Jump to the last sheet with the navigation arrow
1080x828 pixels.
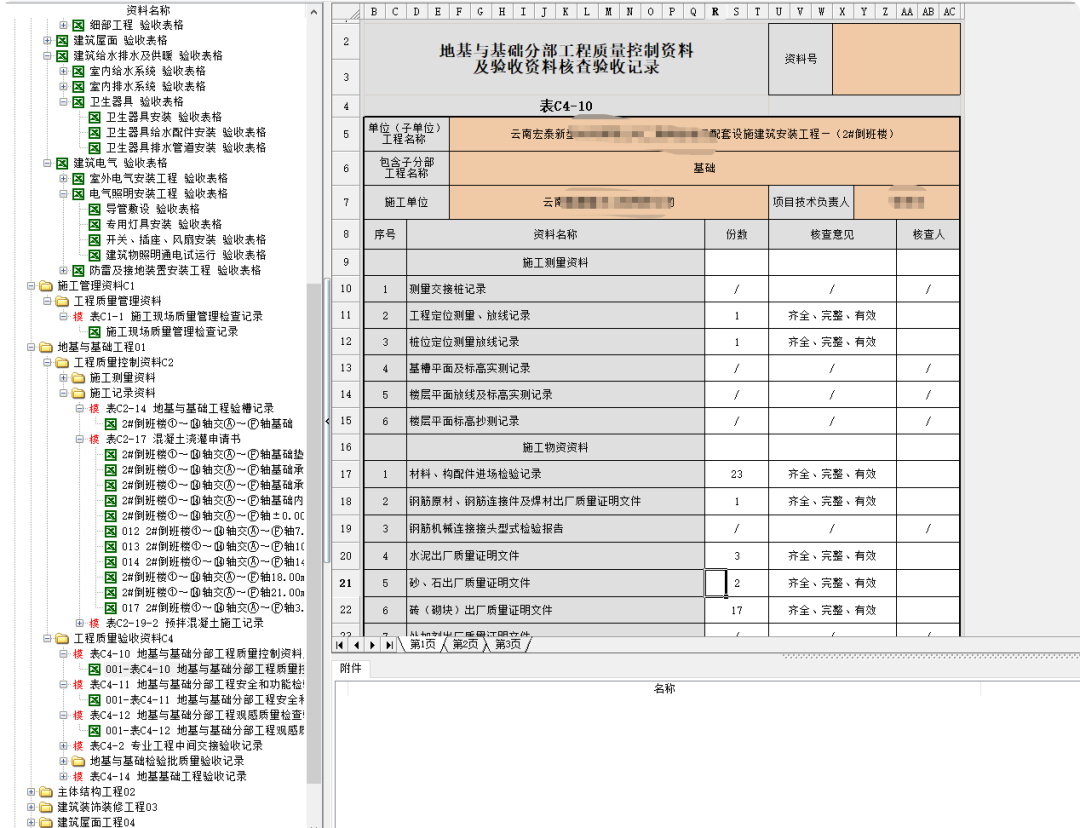click(x=389, y=645)
